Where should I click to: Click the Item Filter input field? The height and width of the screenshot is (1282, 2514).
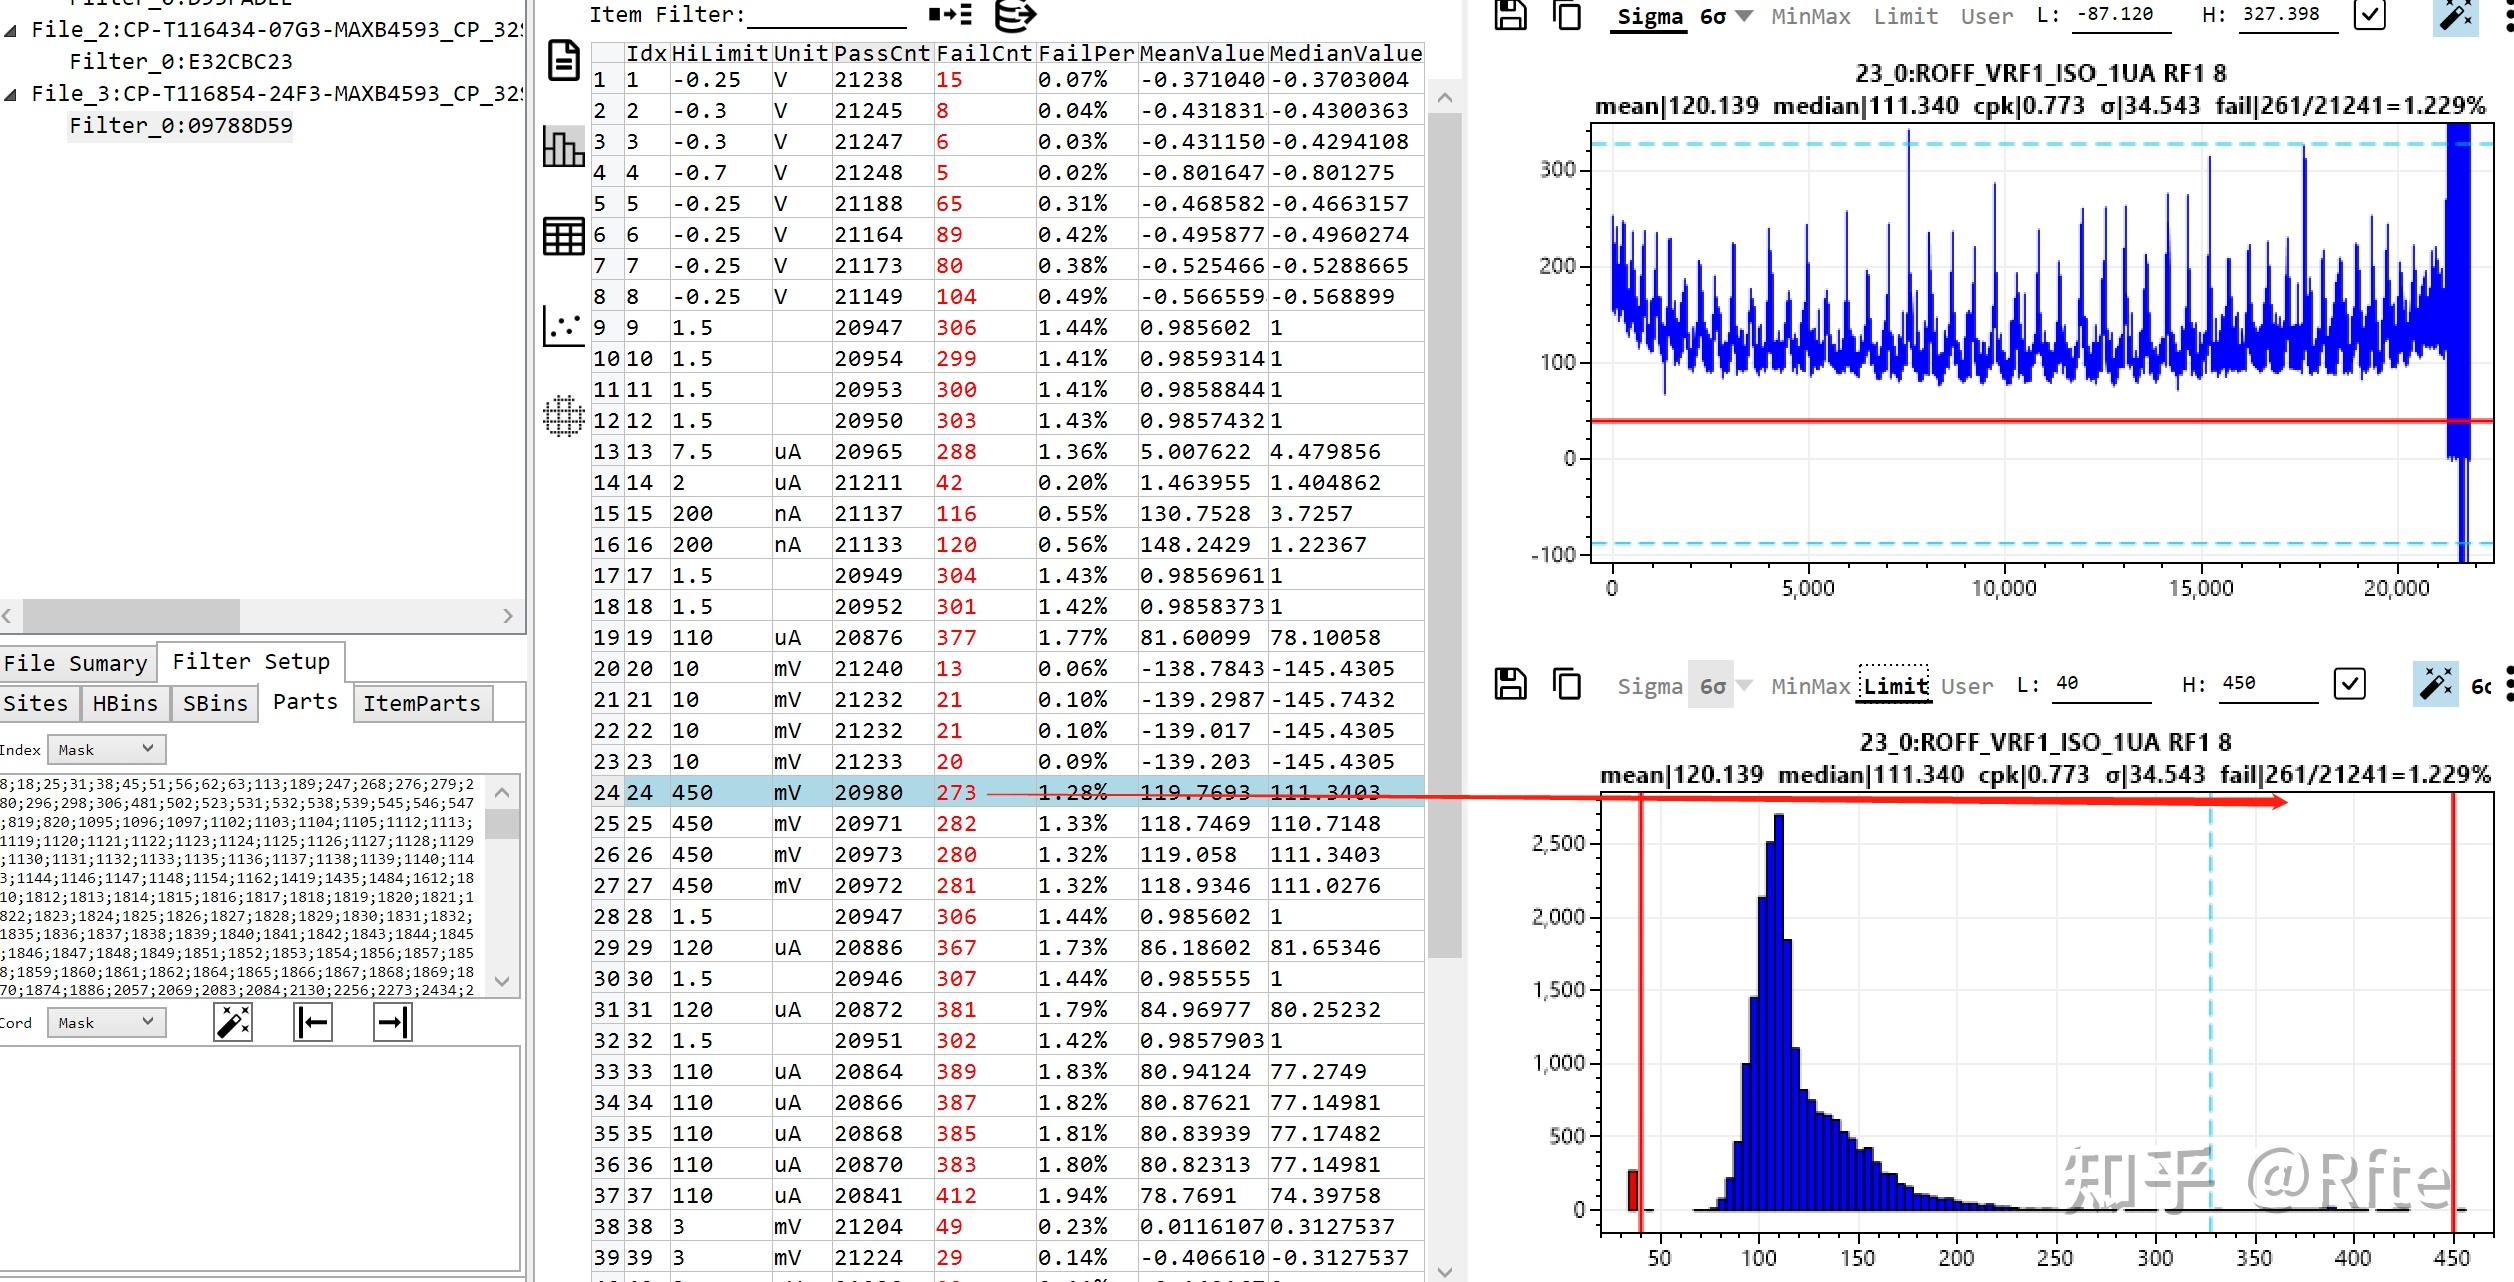pos(827,16)
